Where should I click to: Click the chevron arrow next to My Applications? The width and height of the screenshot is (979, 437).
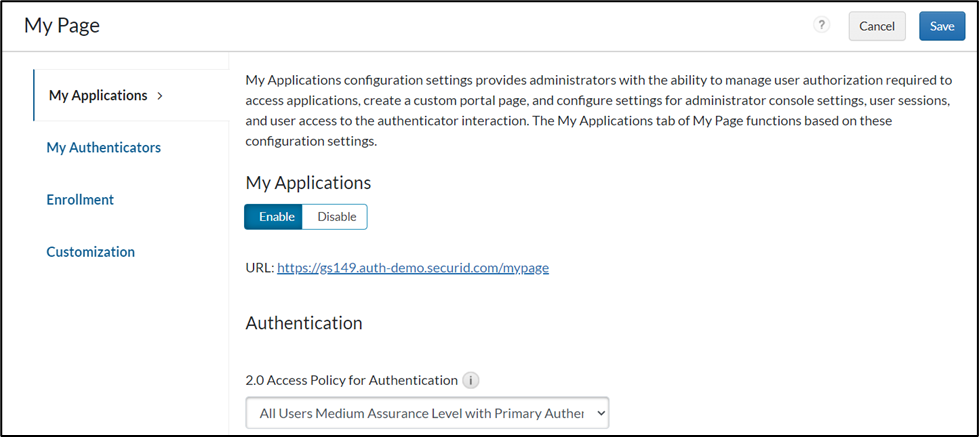(x=160, y=96)
